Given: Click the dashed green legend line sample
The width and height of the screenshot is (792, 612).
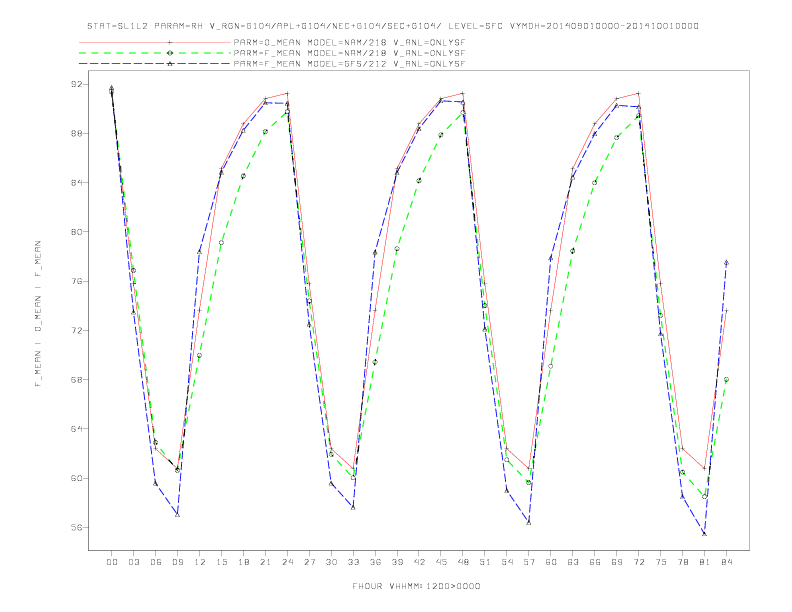Looking at the screenshot, I should [x=155, y=53].
